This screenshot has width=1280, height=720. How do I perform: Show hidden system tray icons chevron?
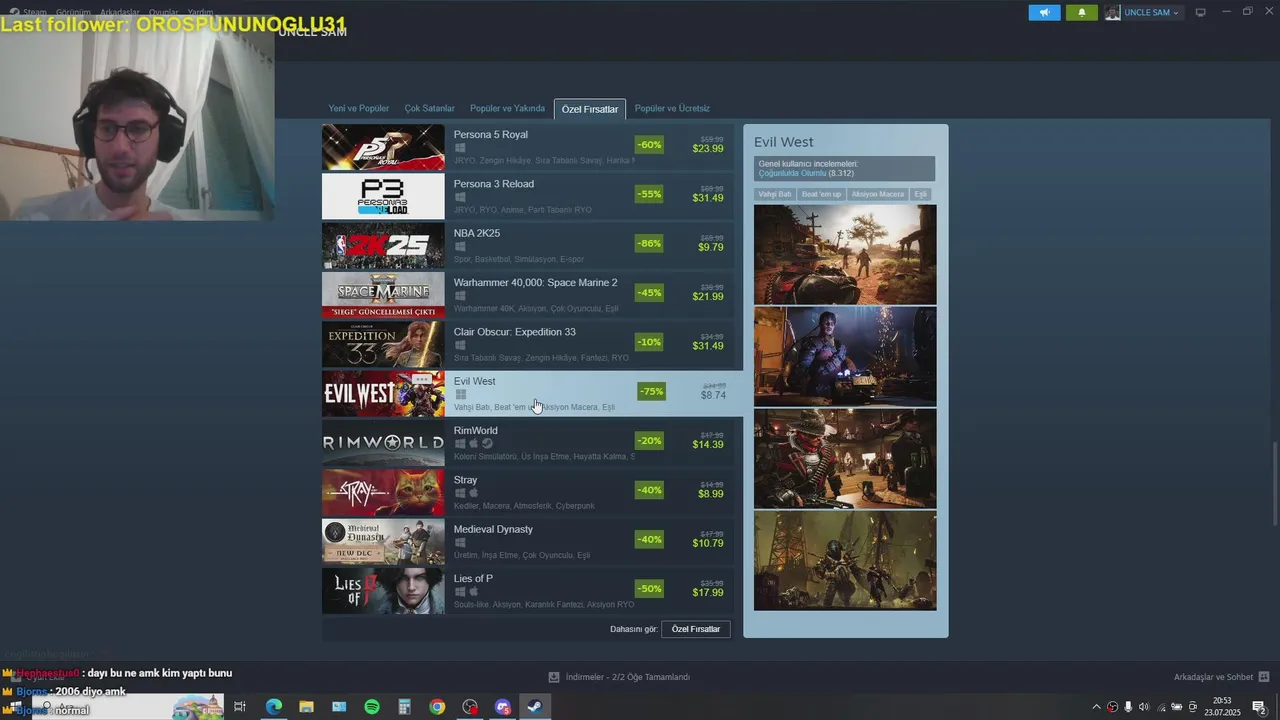coord(1097,707)
